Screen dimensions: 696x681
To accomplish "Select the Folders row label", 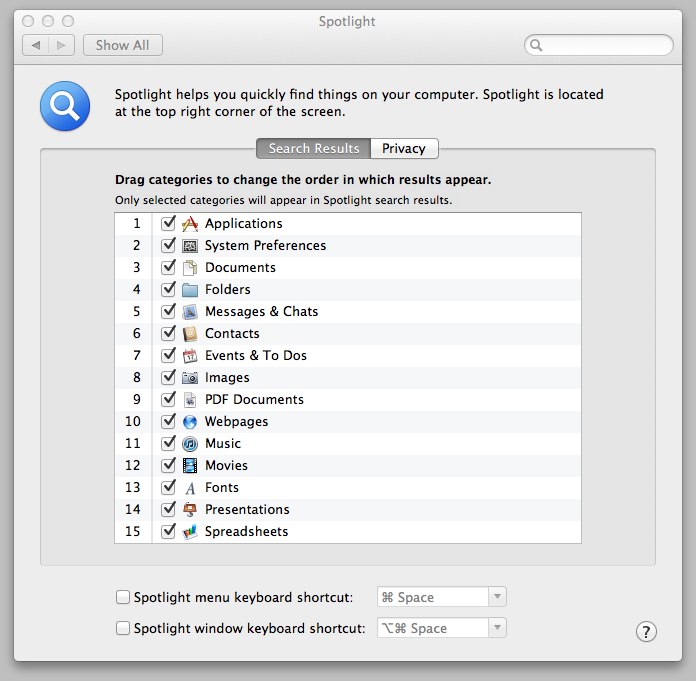I will tap(228, 289).
